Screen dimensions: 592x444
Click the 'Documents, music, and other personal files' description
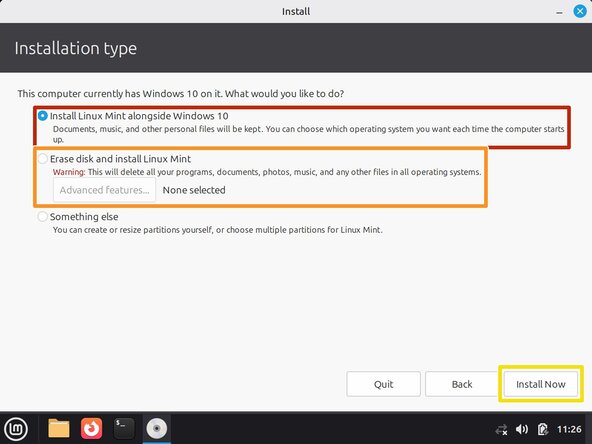(308, 134)
